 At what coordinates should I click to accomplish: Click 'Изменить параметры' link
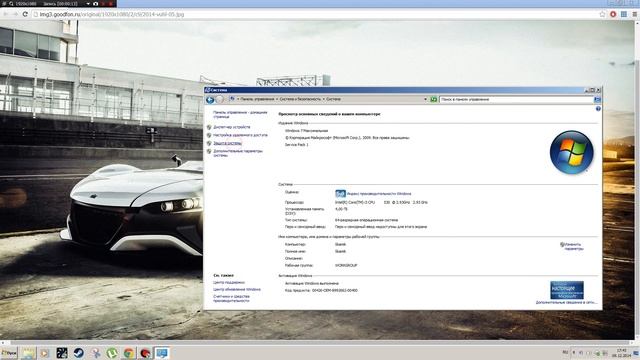(x=573, y=246)
